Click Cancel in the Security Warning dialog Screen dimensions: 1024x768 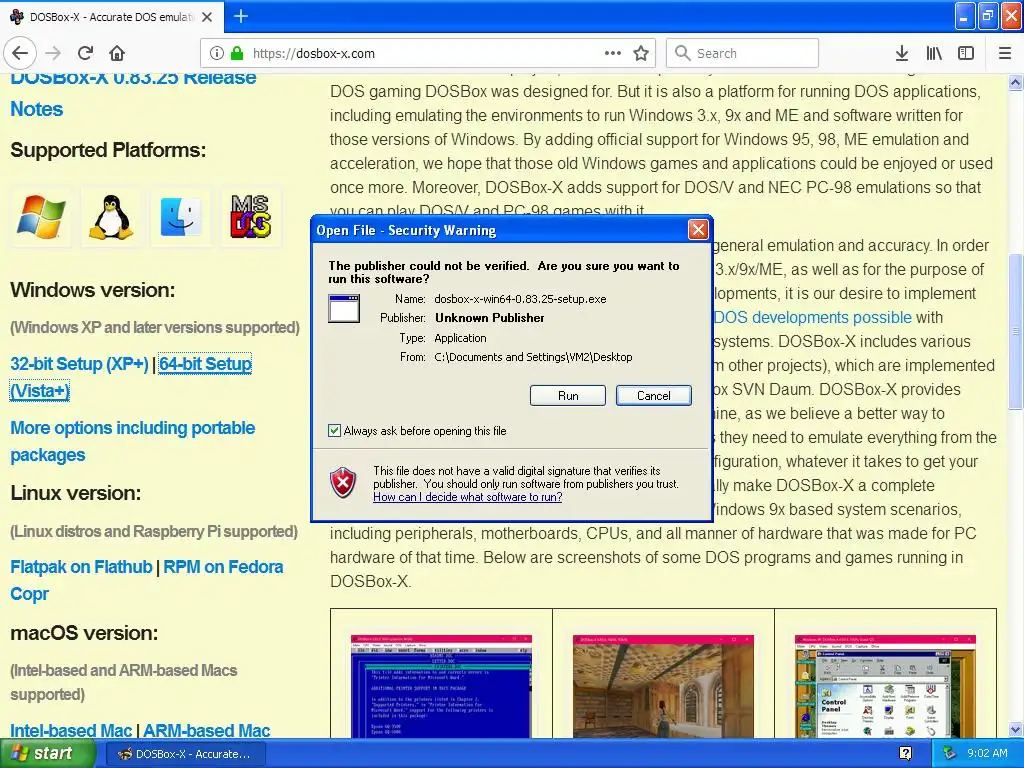pyautogui.click(x=653, y=395)
